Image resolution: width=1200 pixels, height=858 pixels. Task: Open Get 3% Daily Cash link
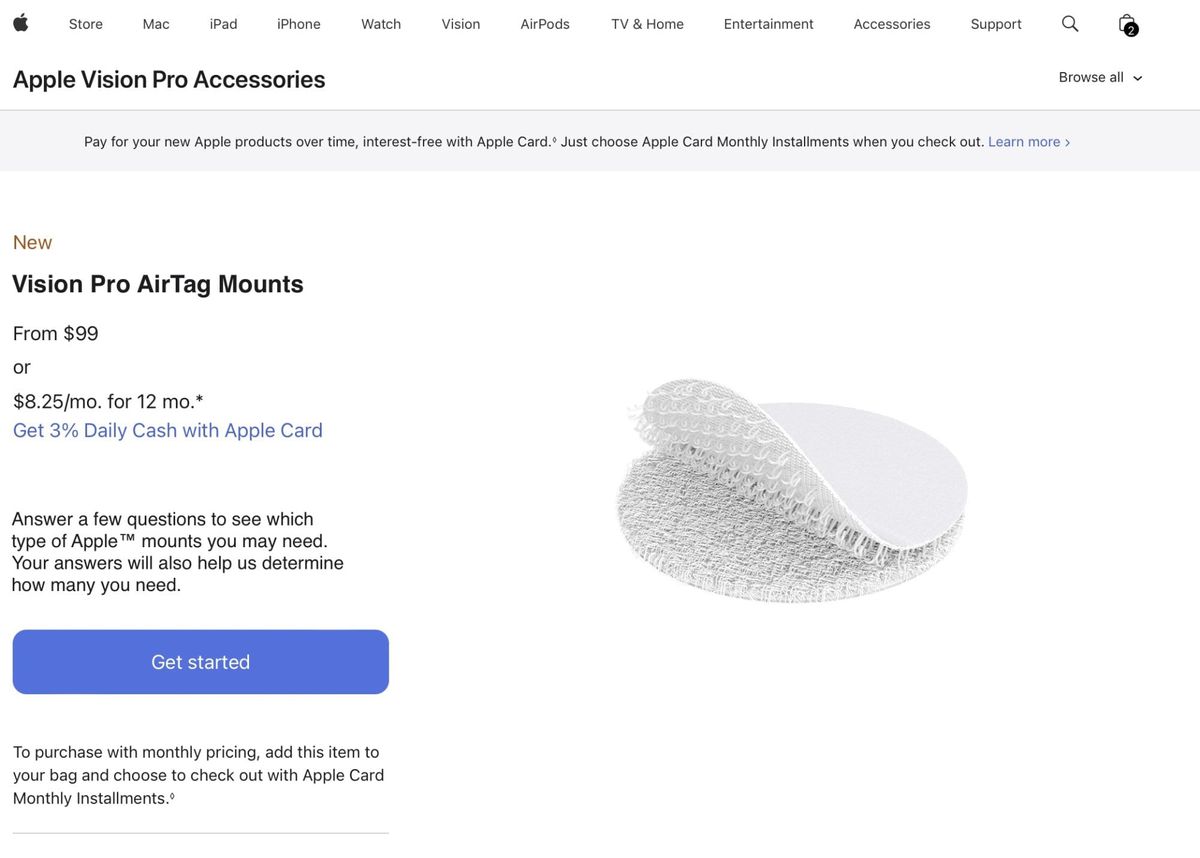click(x=168, y=430)
